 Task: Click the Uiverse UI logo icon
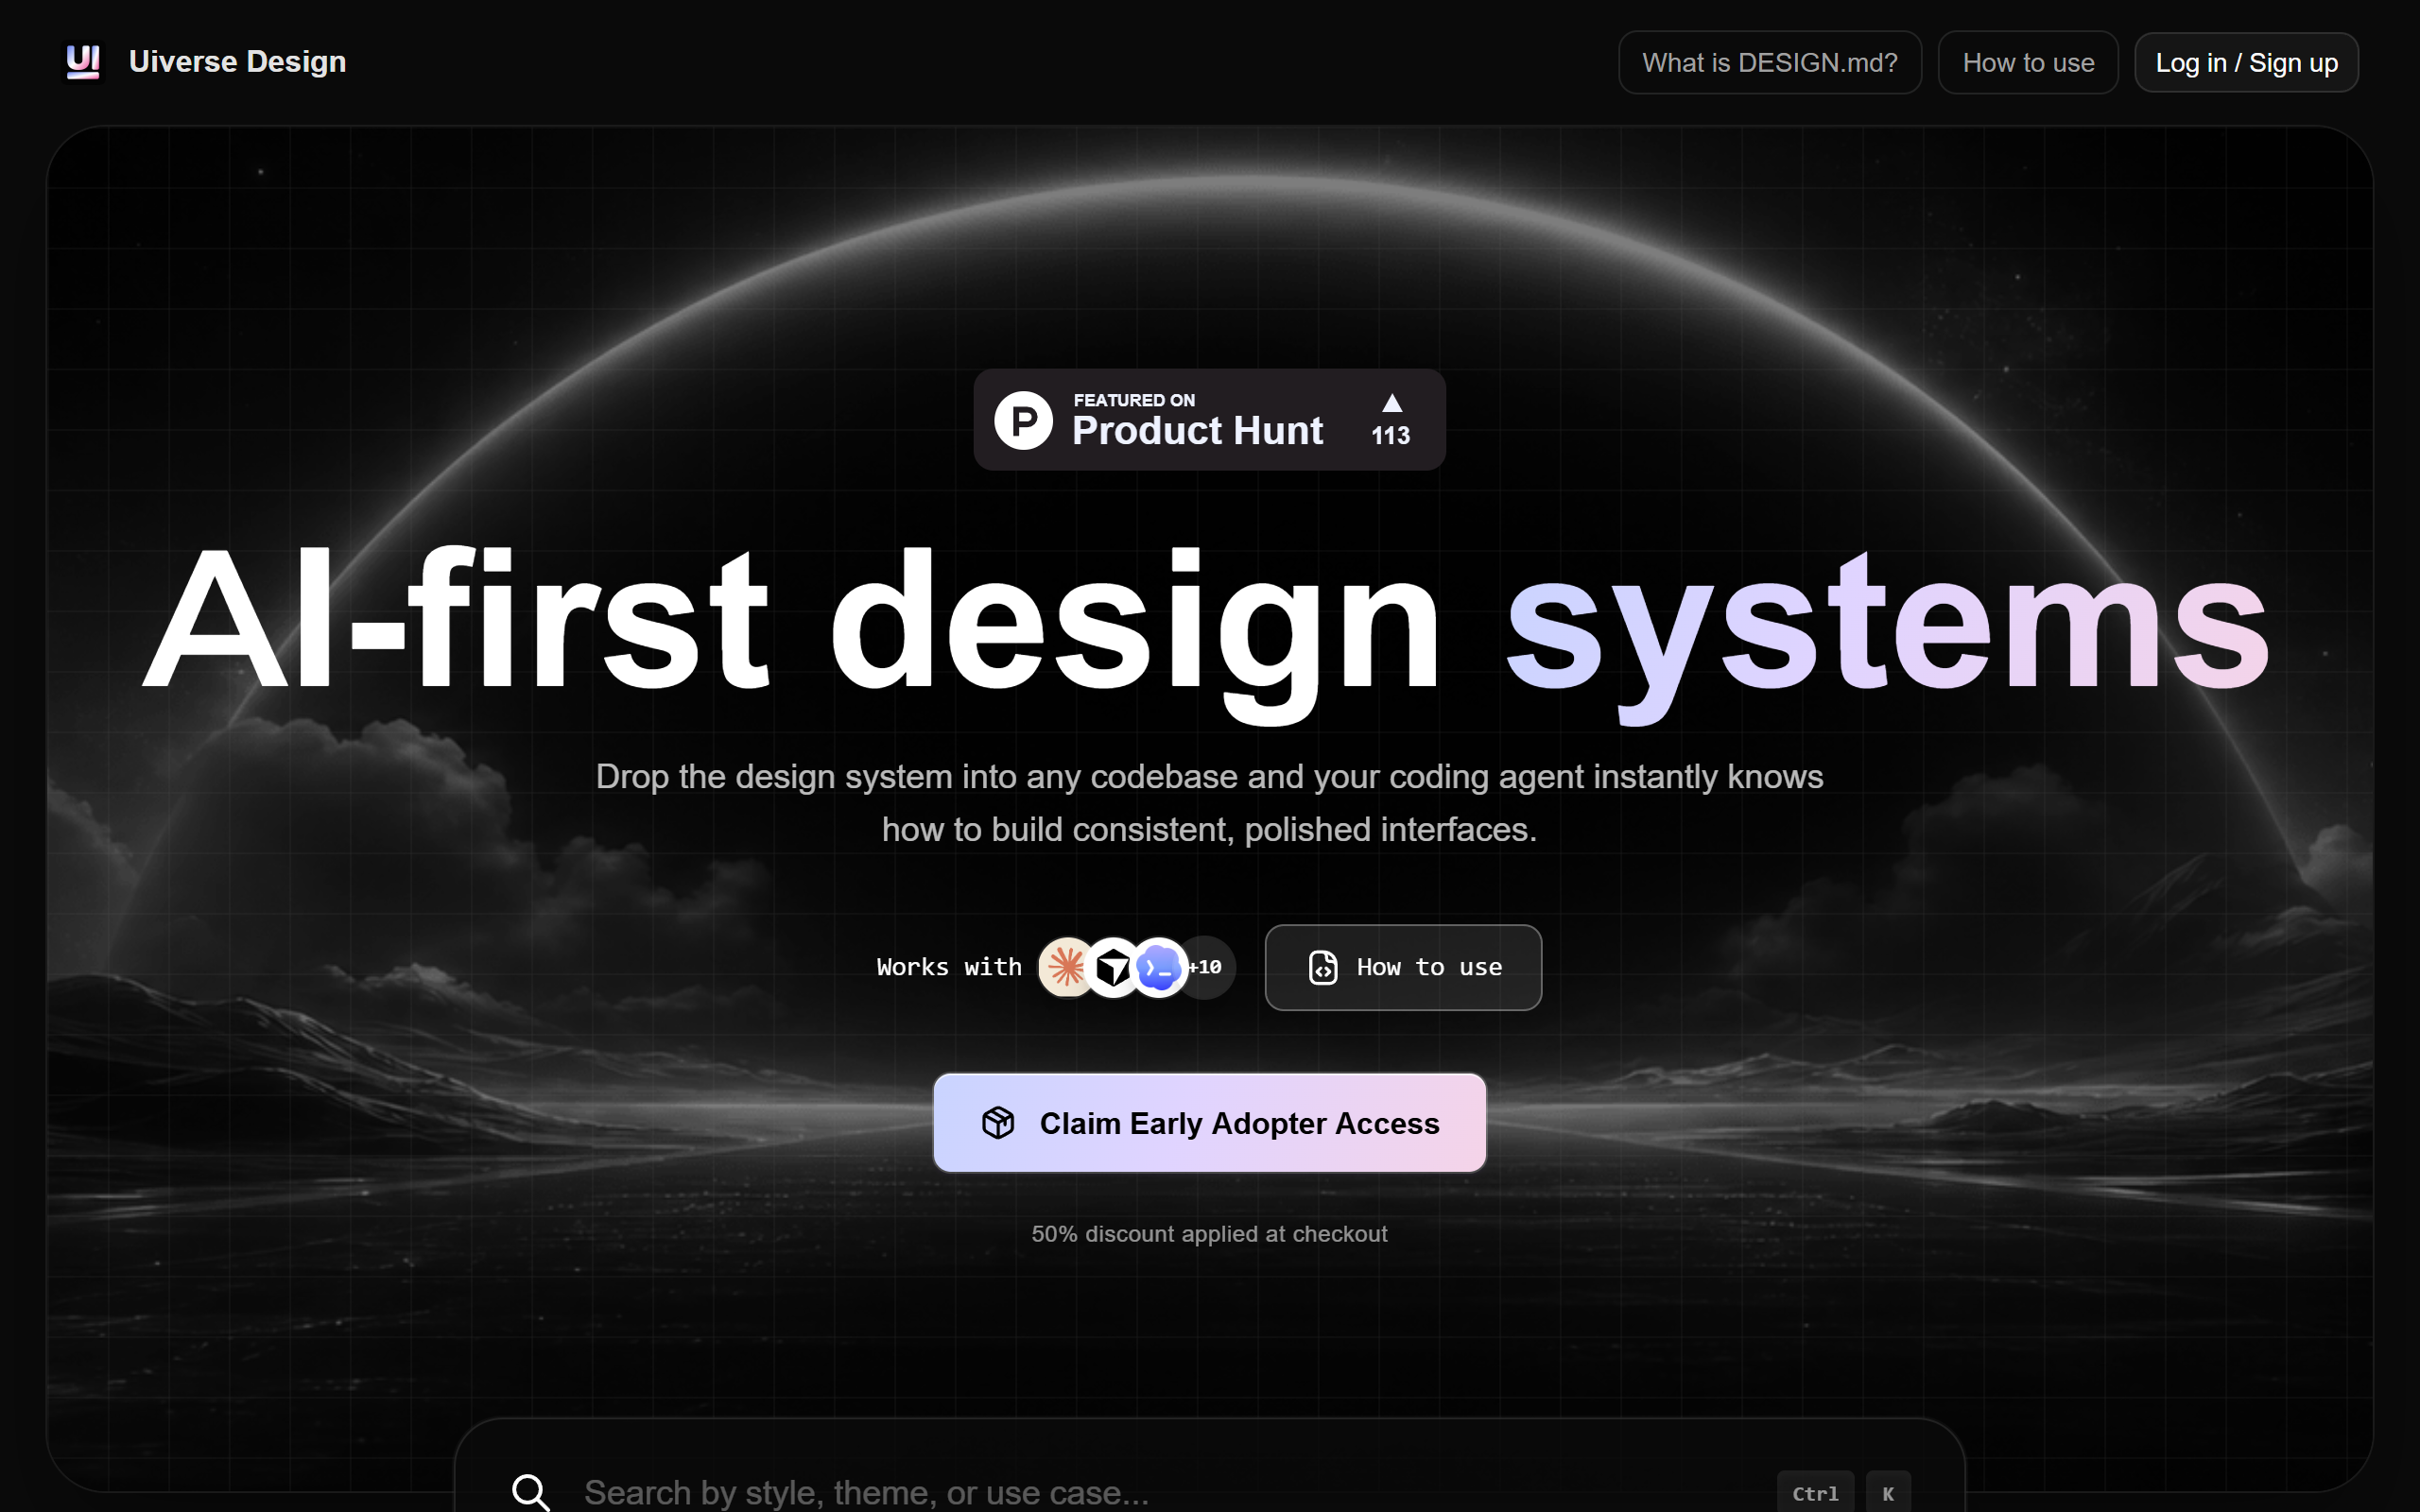(83, 62)
